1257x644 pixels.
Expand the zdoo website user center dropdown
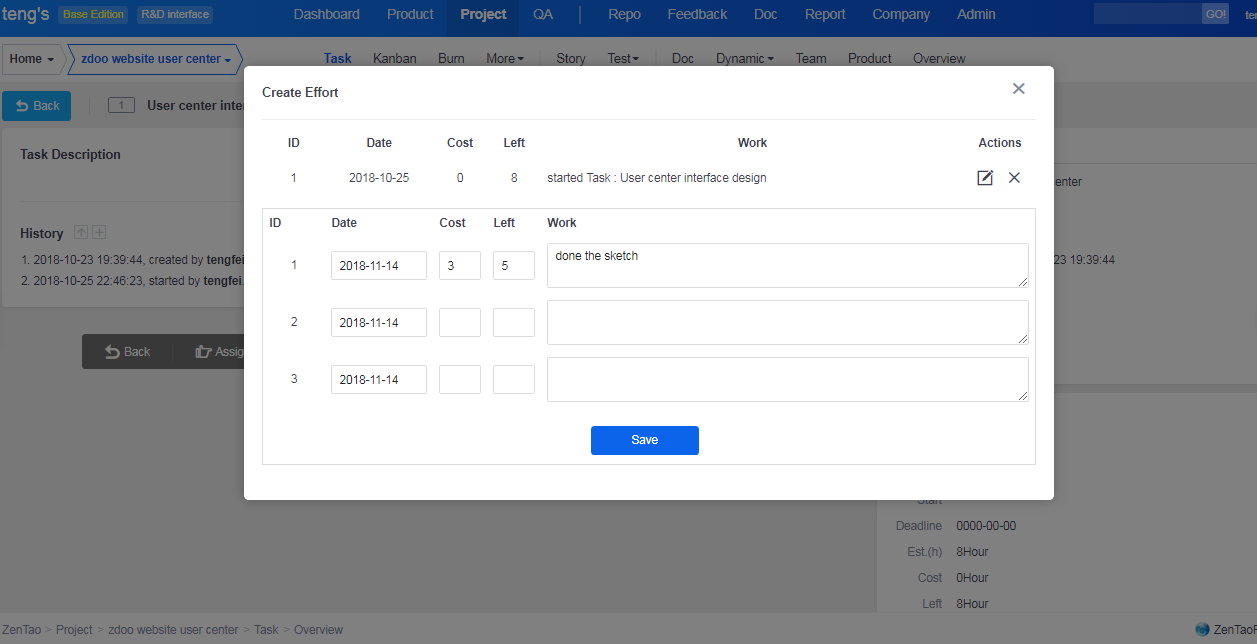[x=155, y=59]
